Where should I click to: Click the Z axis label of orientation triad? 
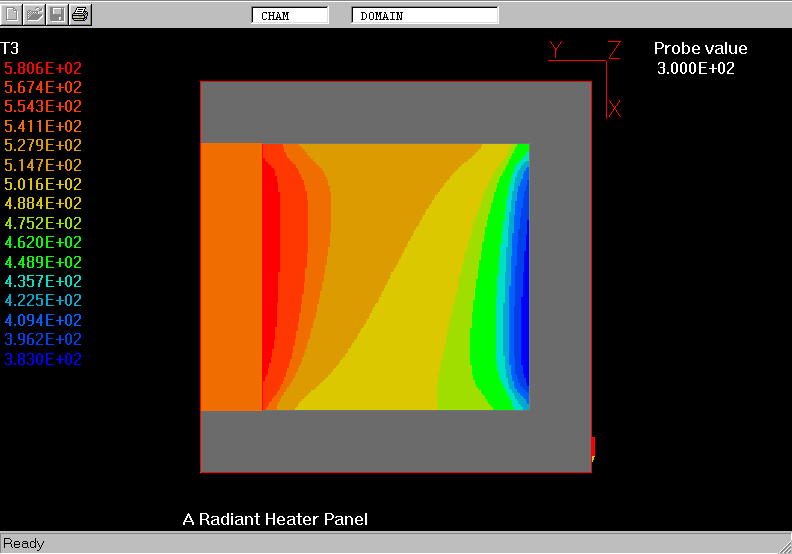(x=615, y=49)
